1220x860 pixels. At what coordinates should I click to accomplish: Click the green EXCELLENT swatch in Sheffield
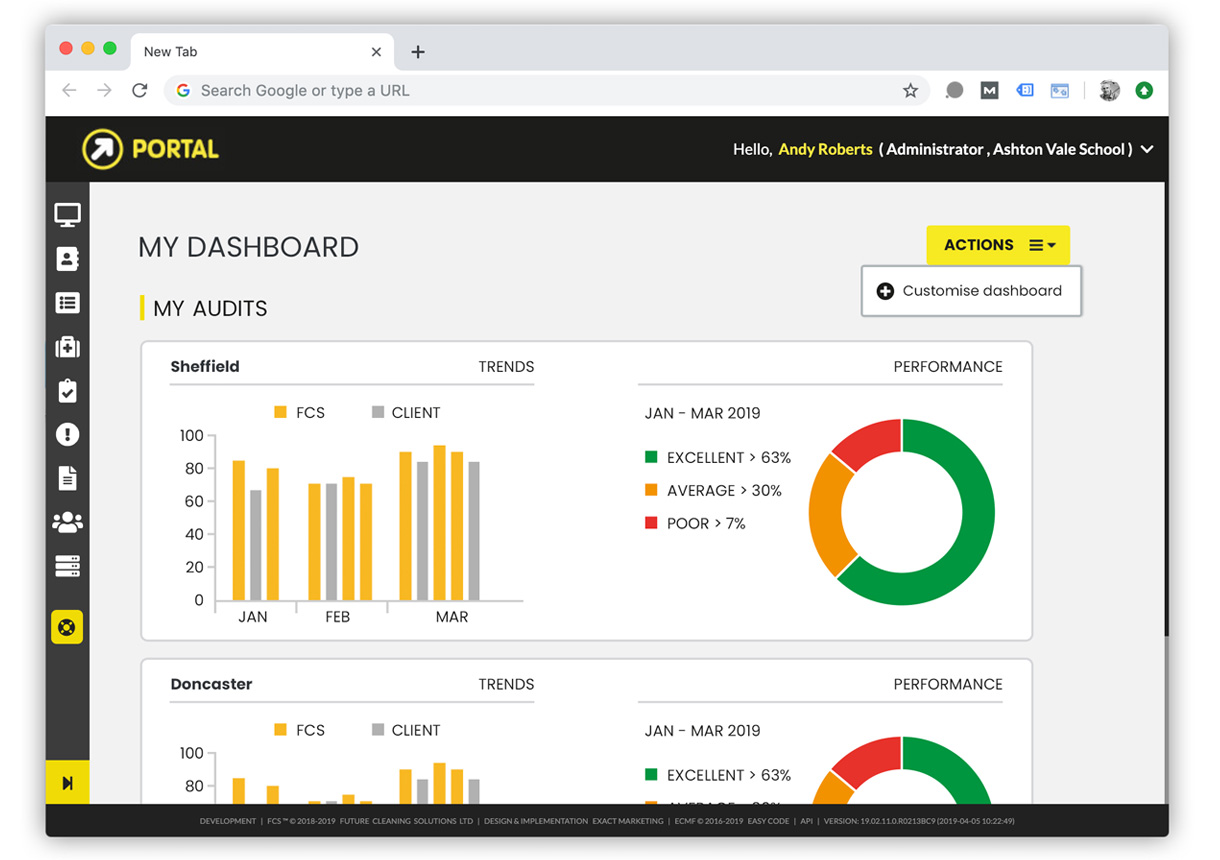[651, 457]
